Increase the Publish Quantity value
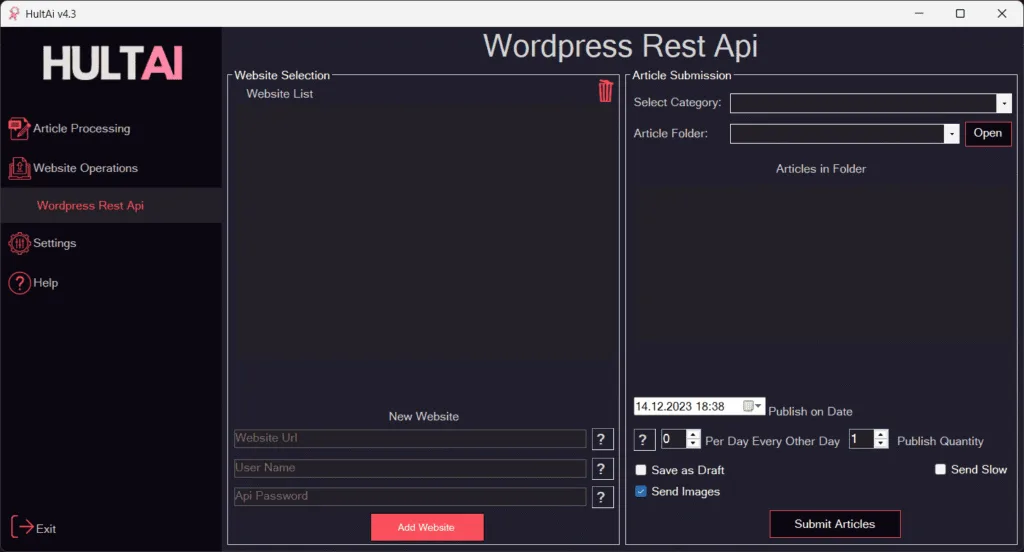This screenshot has width=1024, height=552. coord(881,434)
